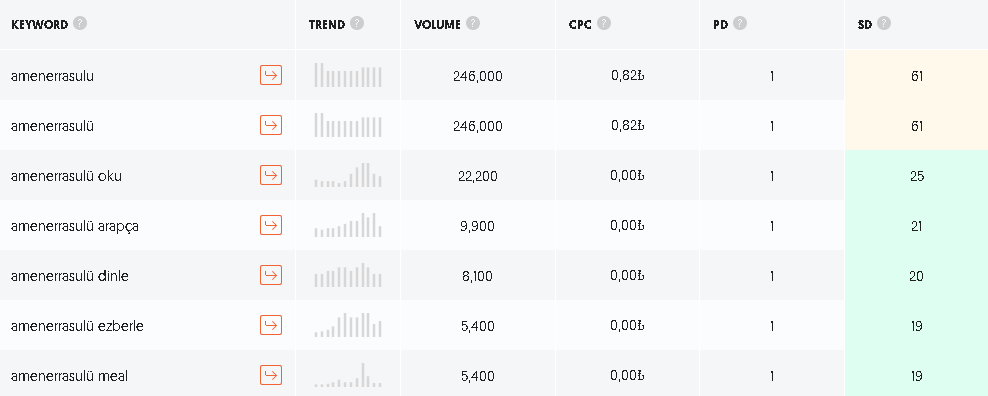Select the keyword amenerrasulü meal
The image size is (988, 396).
click(69, 376)
